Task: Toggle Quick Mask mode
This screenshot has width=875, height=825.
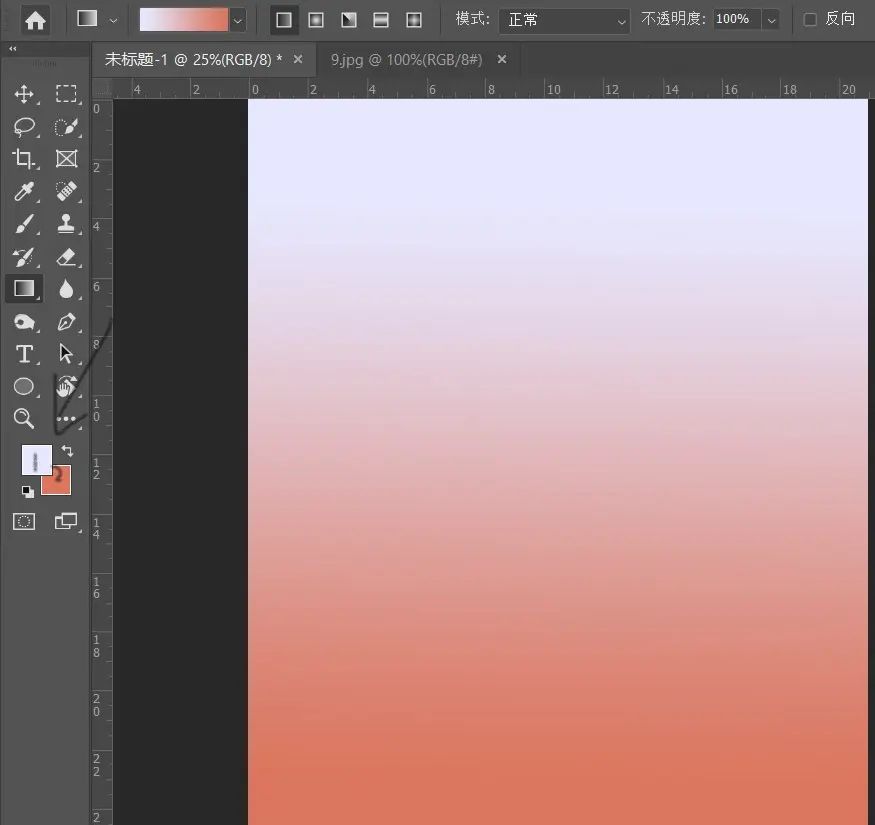Action: coord(24,521)
